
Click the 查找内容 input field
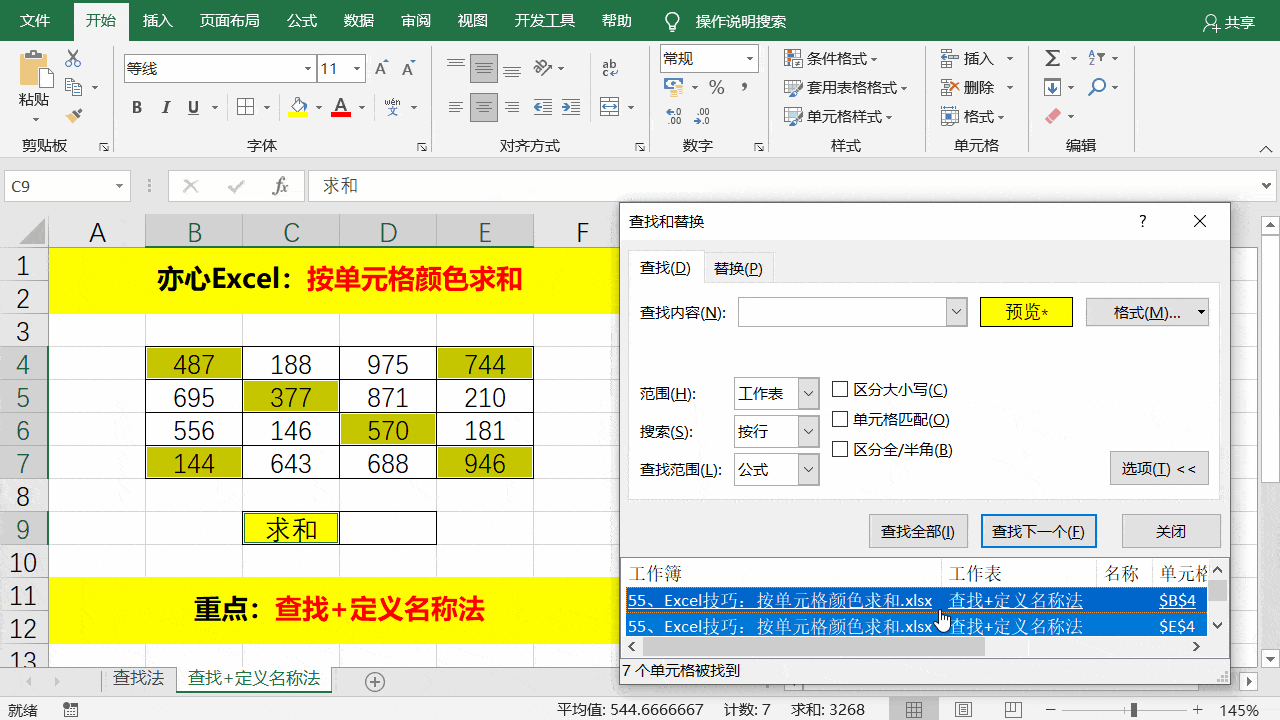(845, 311)
